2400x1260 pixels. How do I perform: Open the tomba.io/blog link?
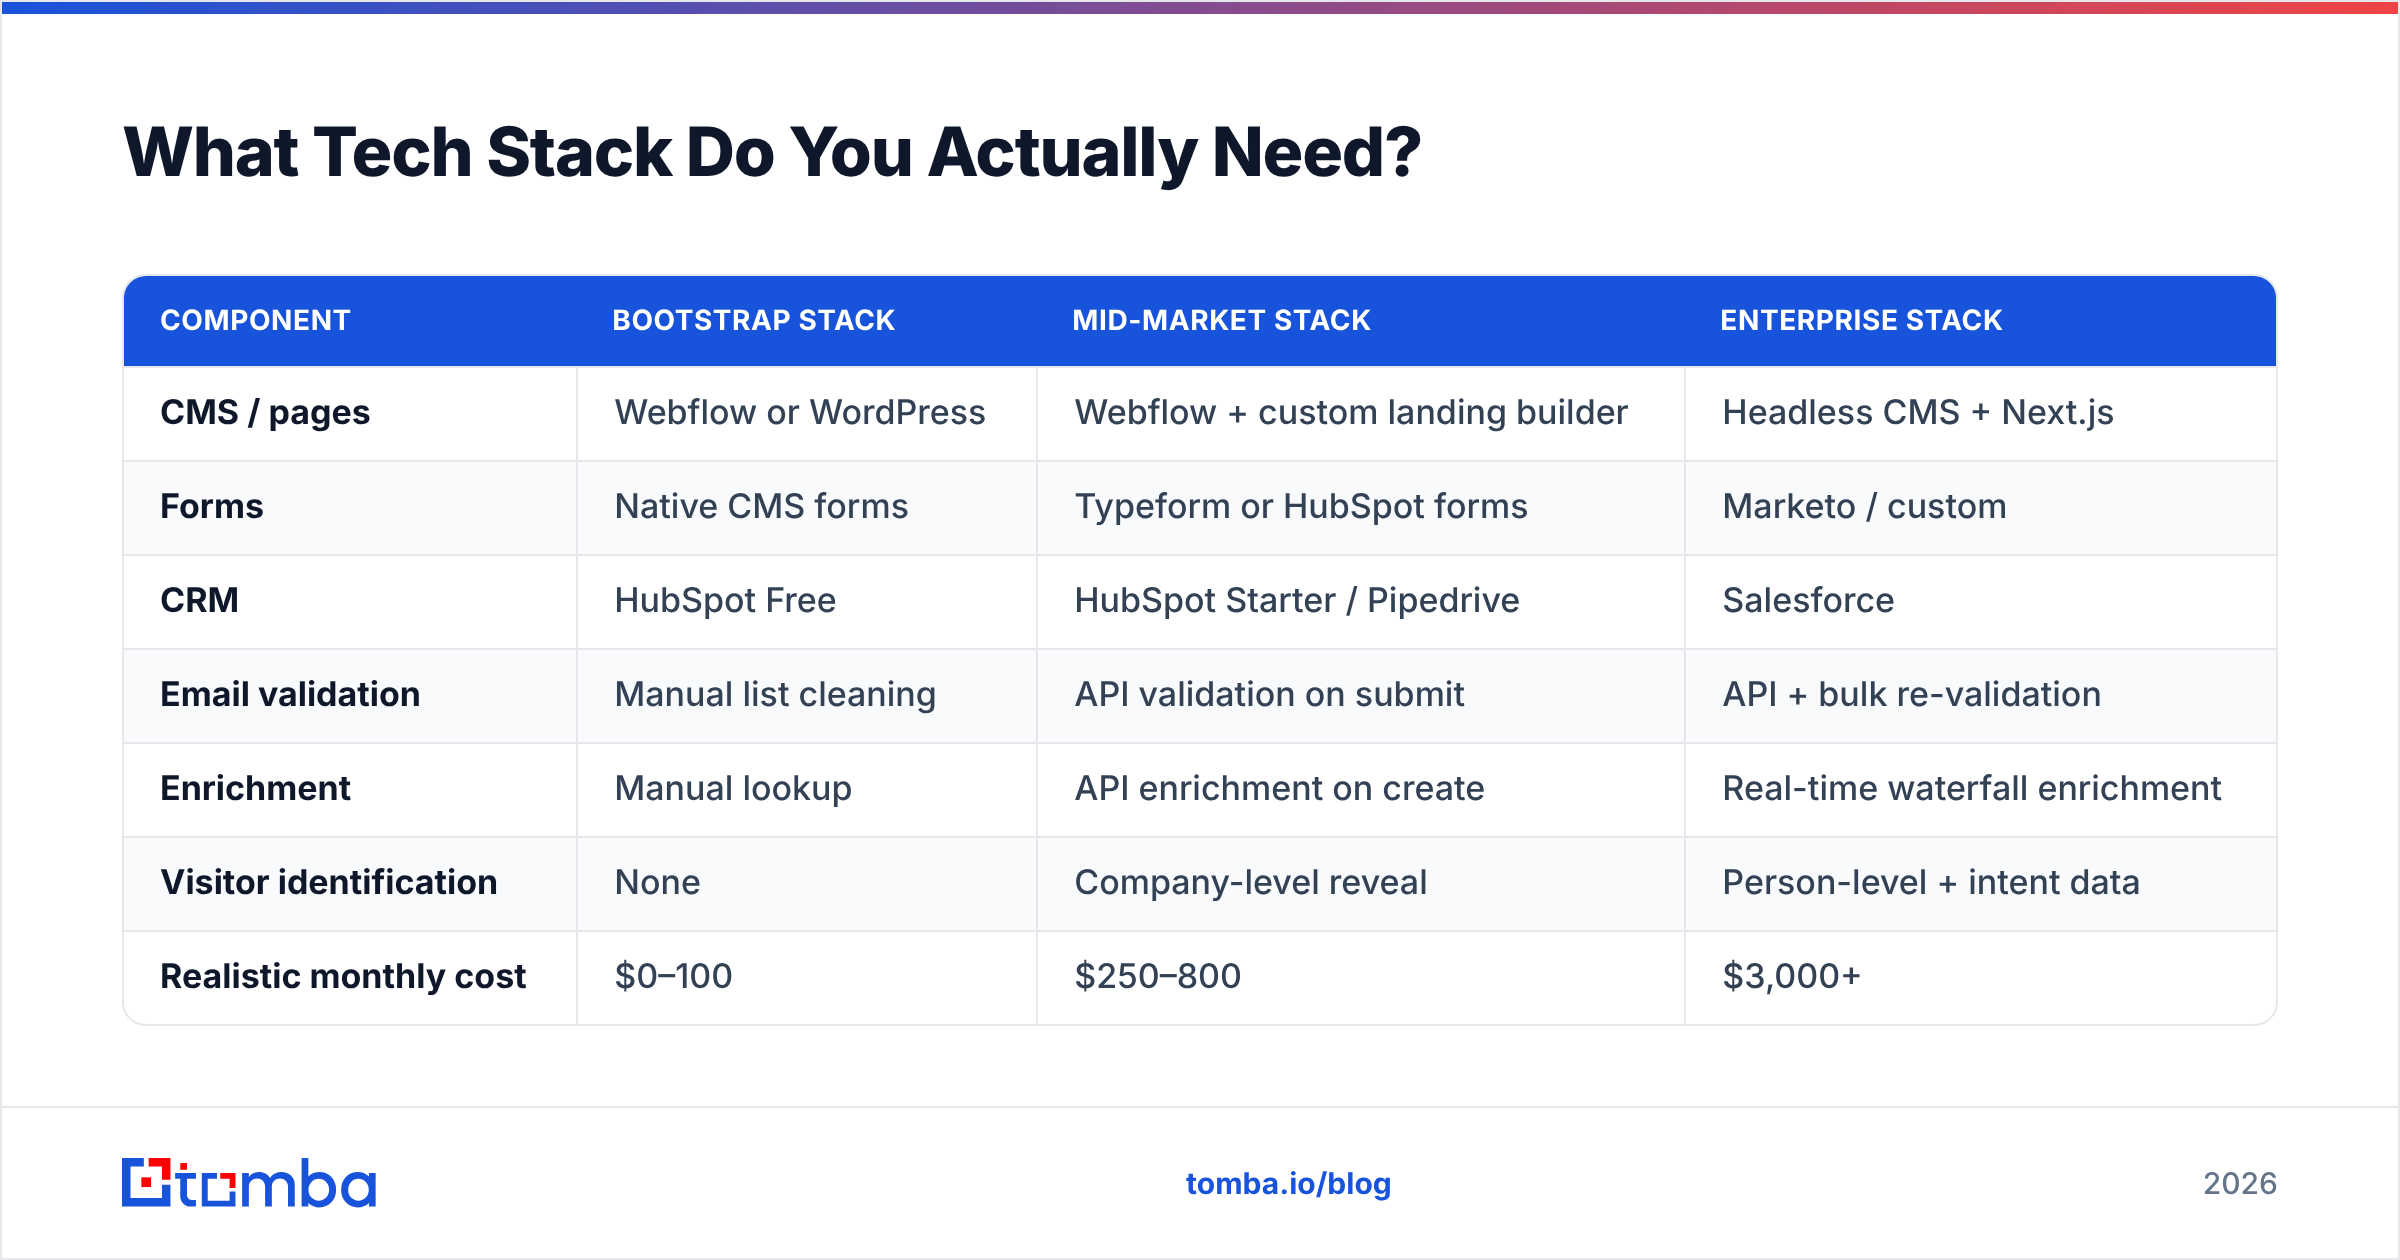coord(1288,1184)
